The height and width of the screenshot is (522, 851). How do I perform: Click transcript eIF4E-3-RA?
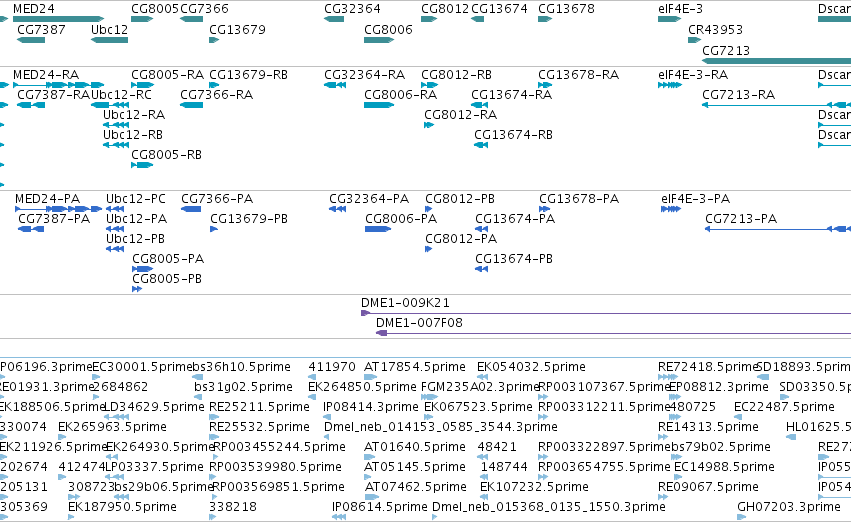click(x=693, y=74)
